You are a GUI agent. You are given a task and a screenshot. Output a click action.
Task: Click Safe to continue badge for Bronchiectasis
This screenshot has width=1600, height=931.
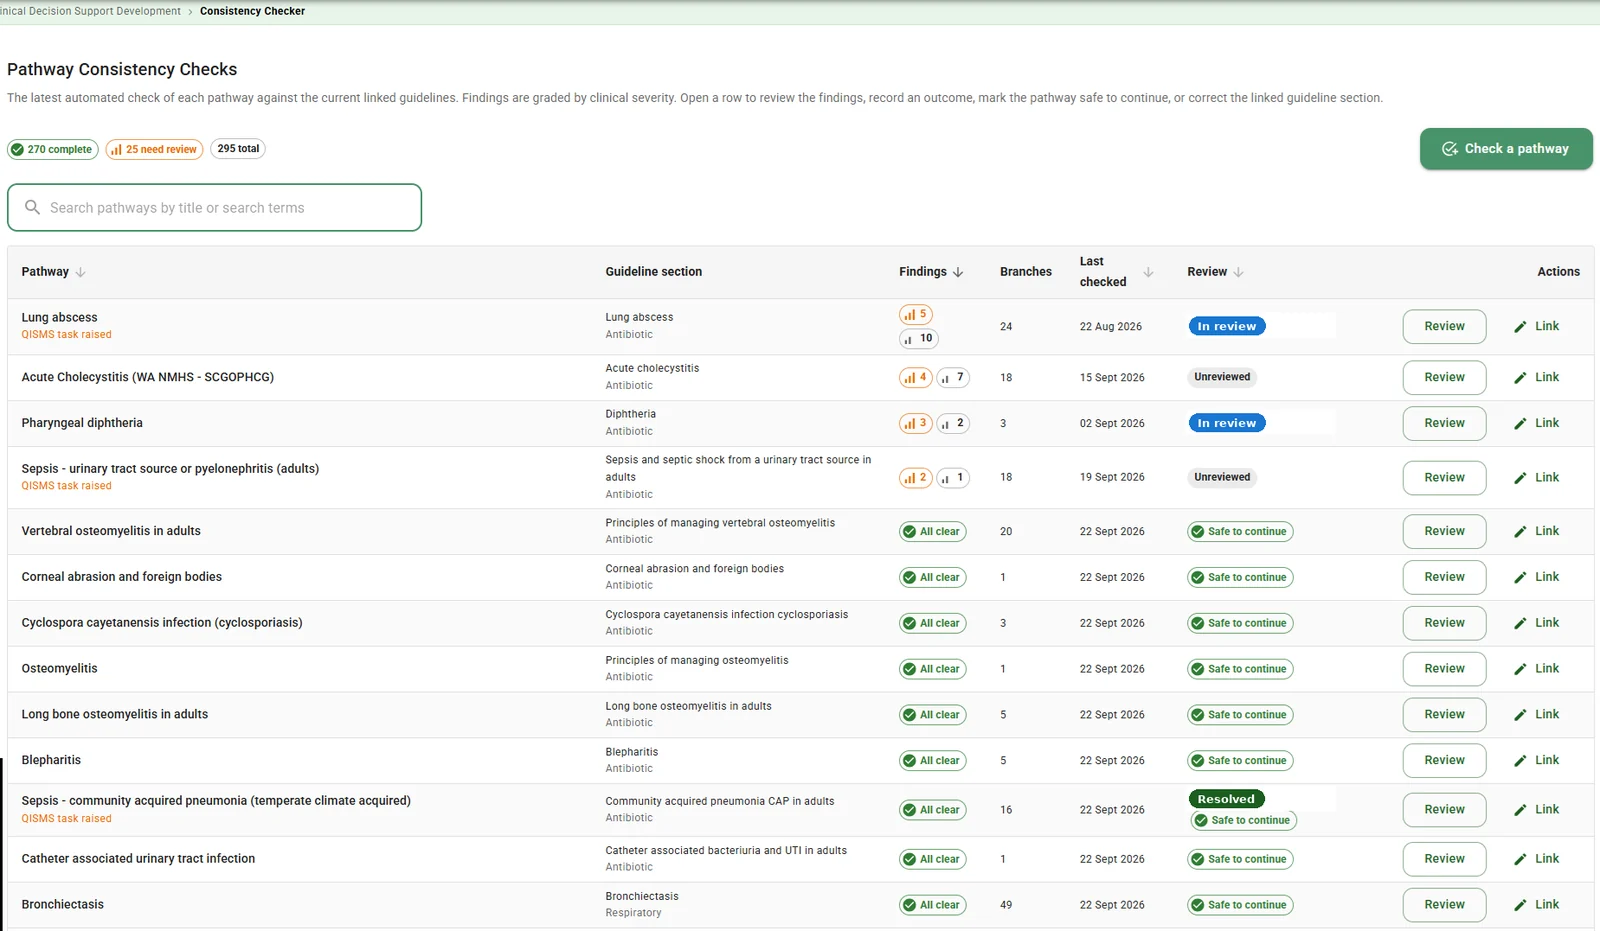[x=1240, y=905]
